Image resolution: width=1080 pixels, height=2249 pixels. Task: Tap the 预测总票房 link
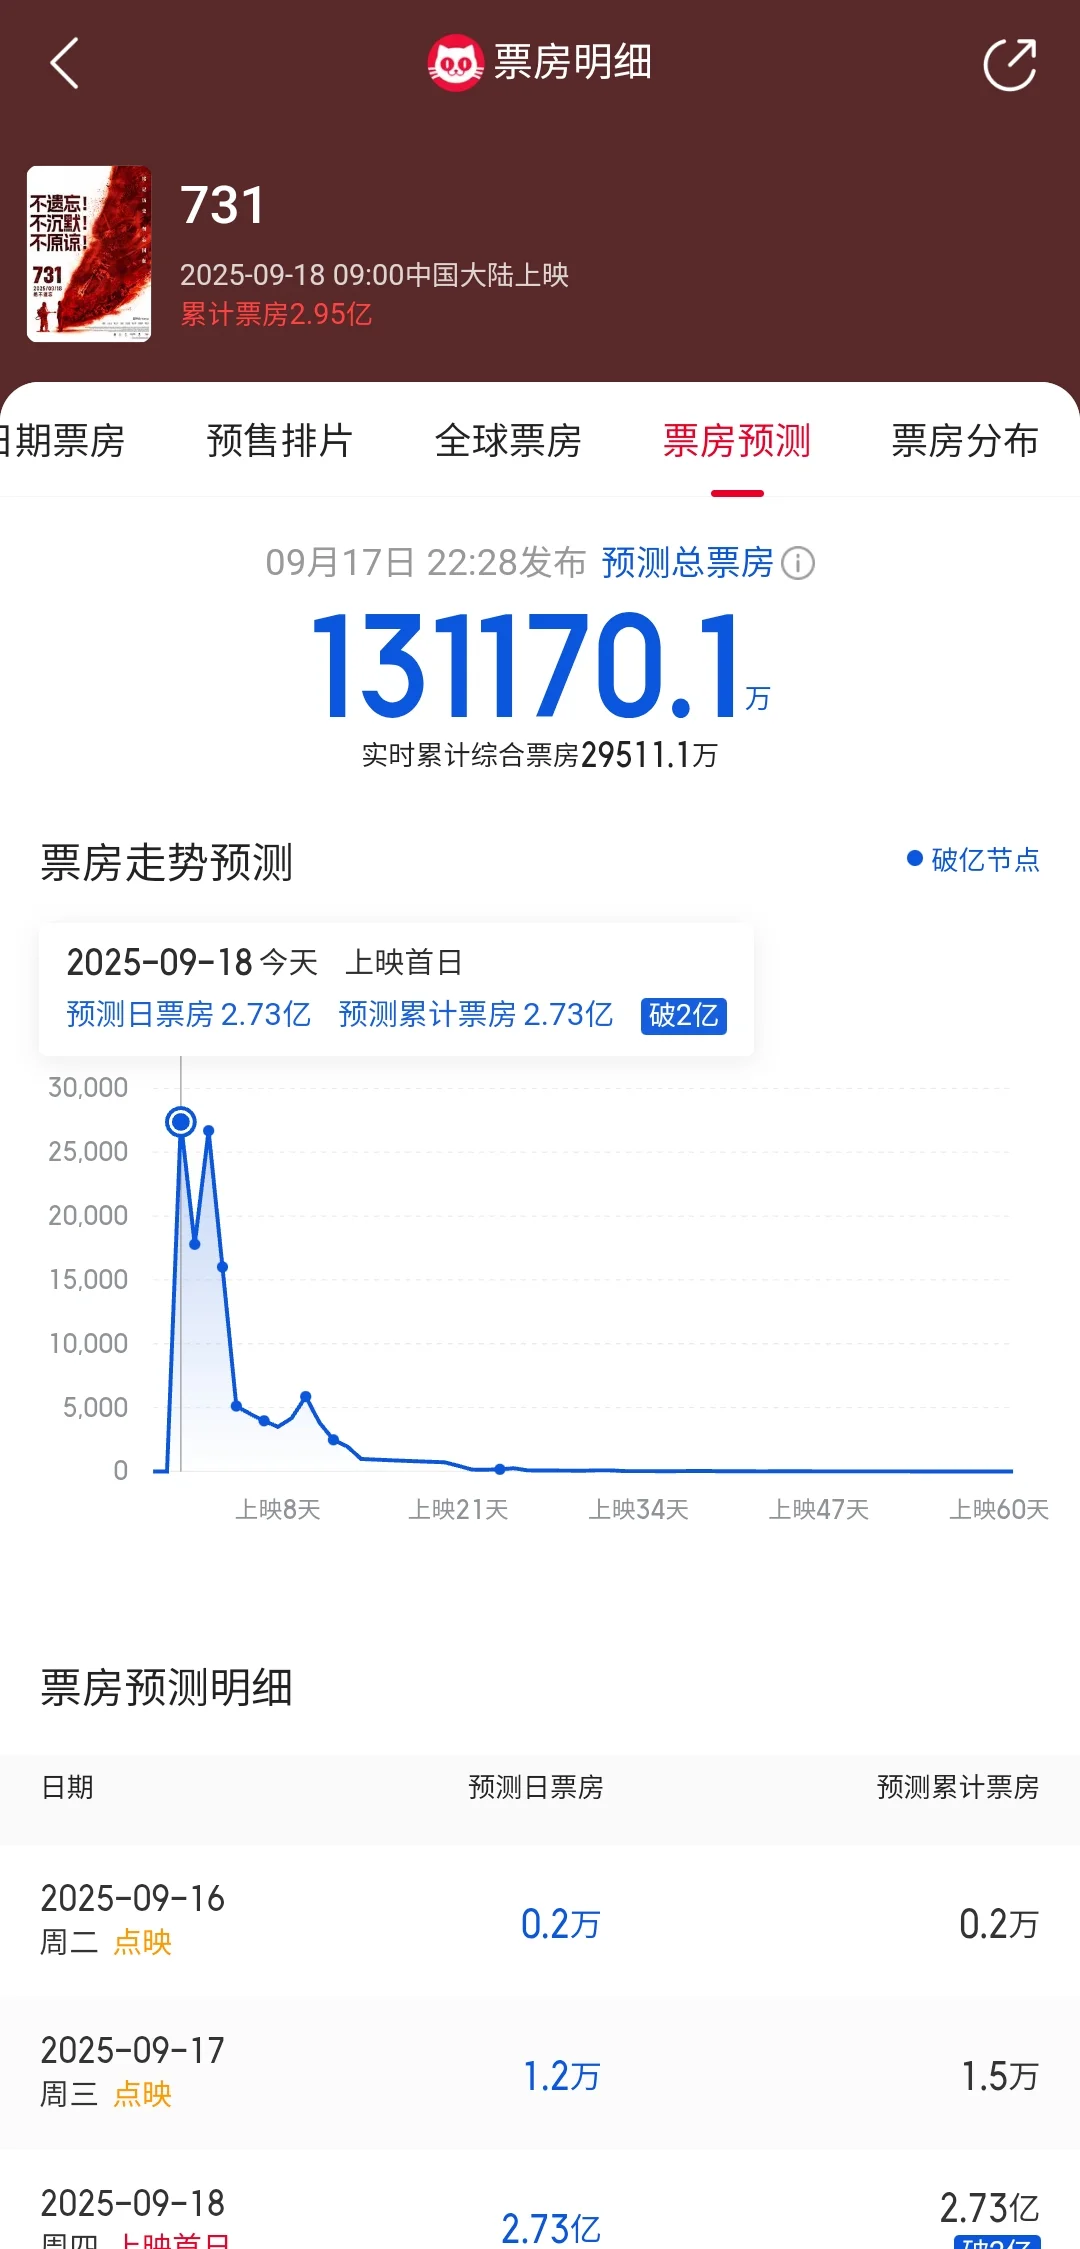tap(687, 563)
